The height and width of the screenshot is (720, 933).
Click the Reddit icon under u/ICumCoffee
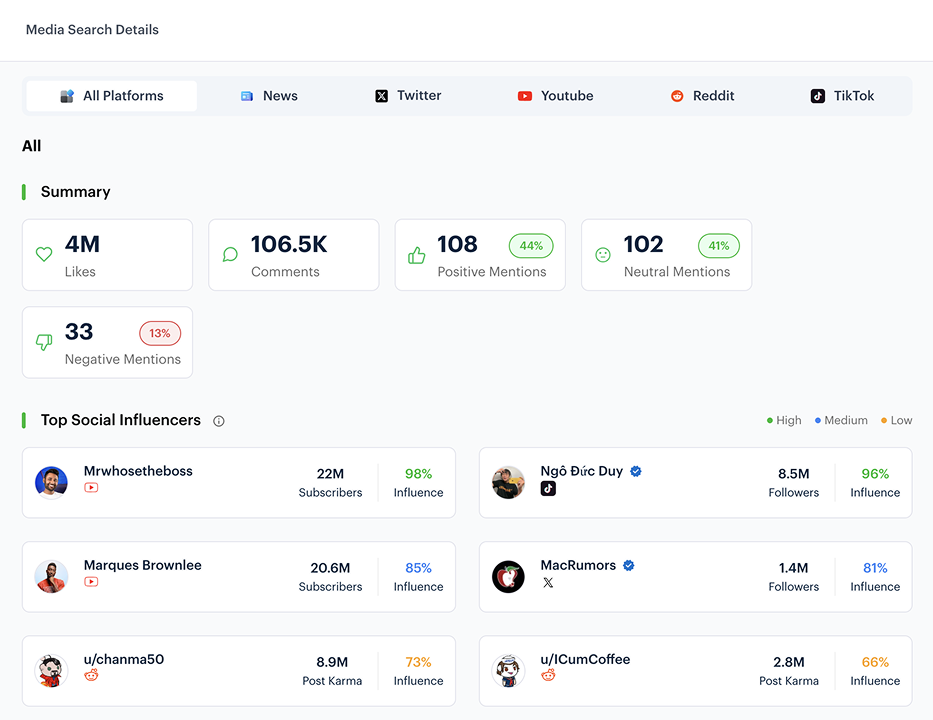(548, 675)
